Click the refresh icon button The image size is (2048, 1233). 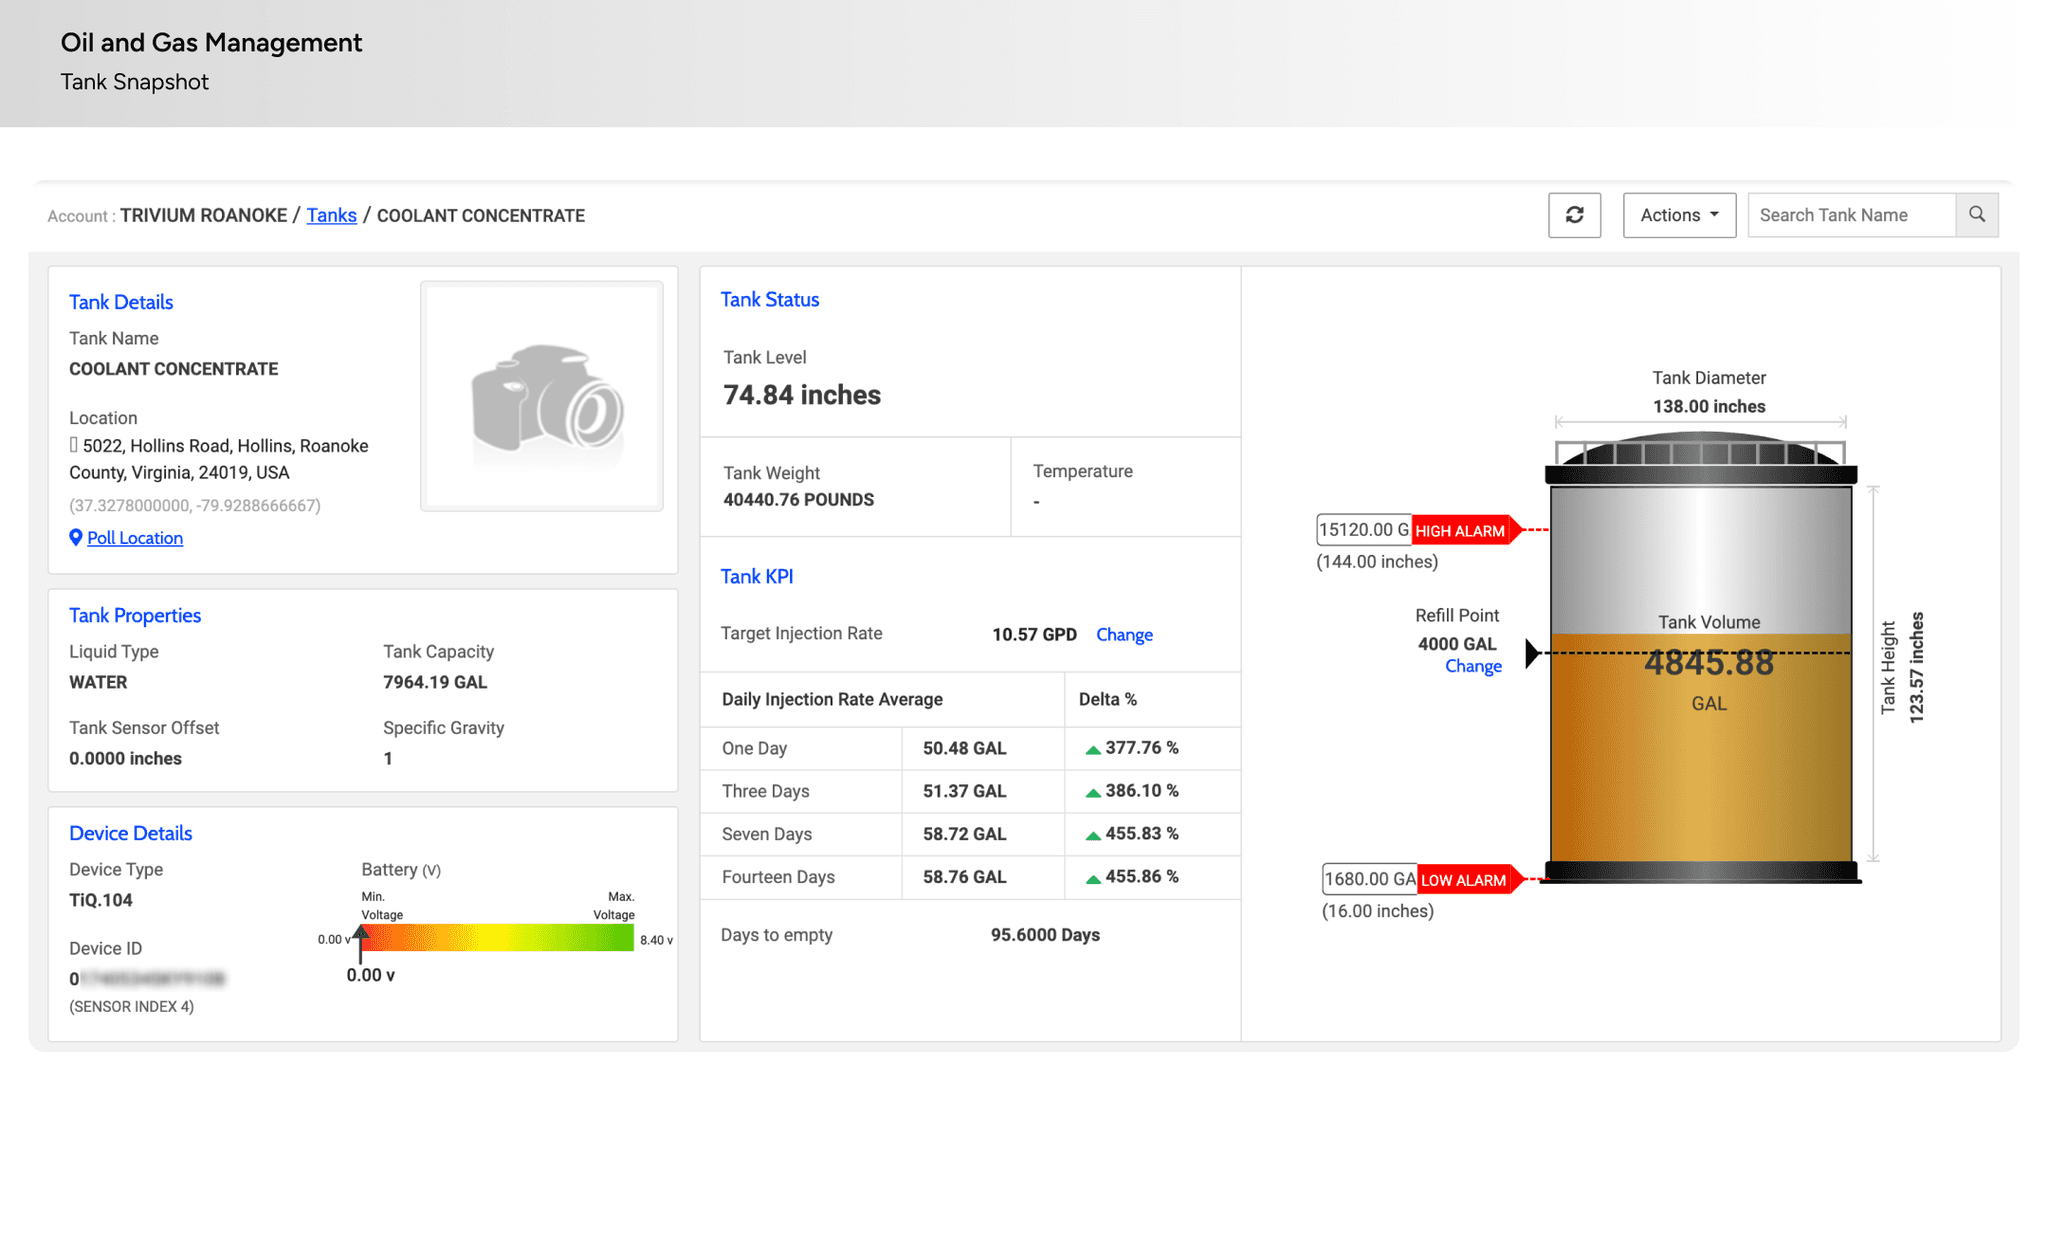(x=1574, y=215)
